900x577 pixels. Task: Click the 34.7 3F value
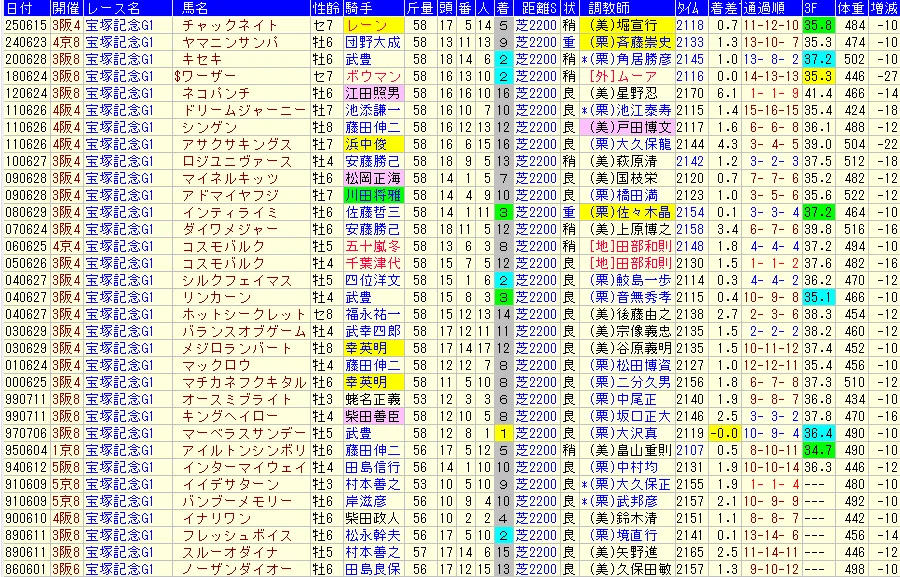coord(818,450)
